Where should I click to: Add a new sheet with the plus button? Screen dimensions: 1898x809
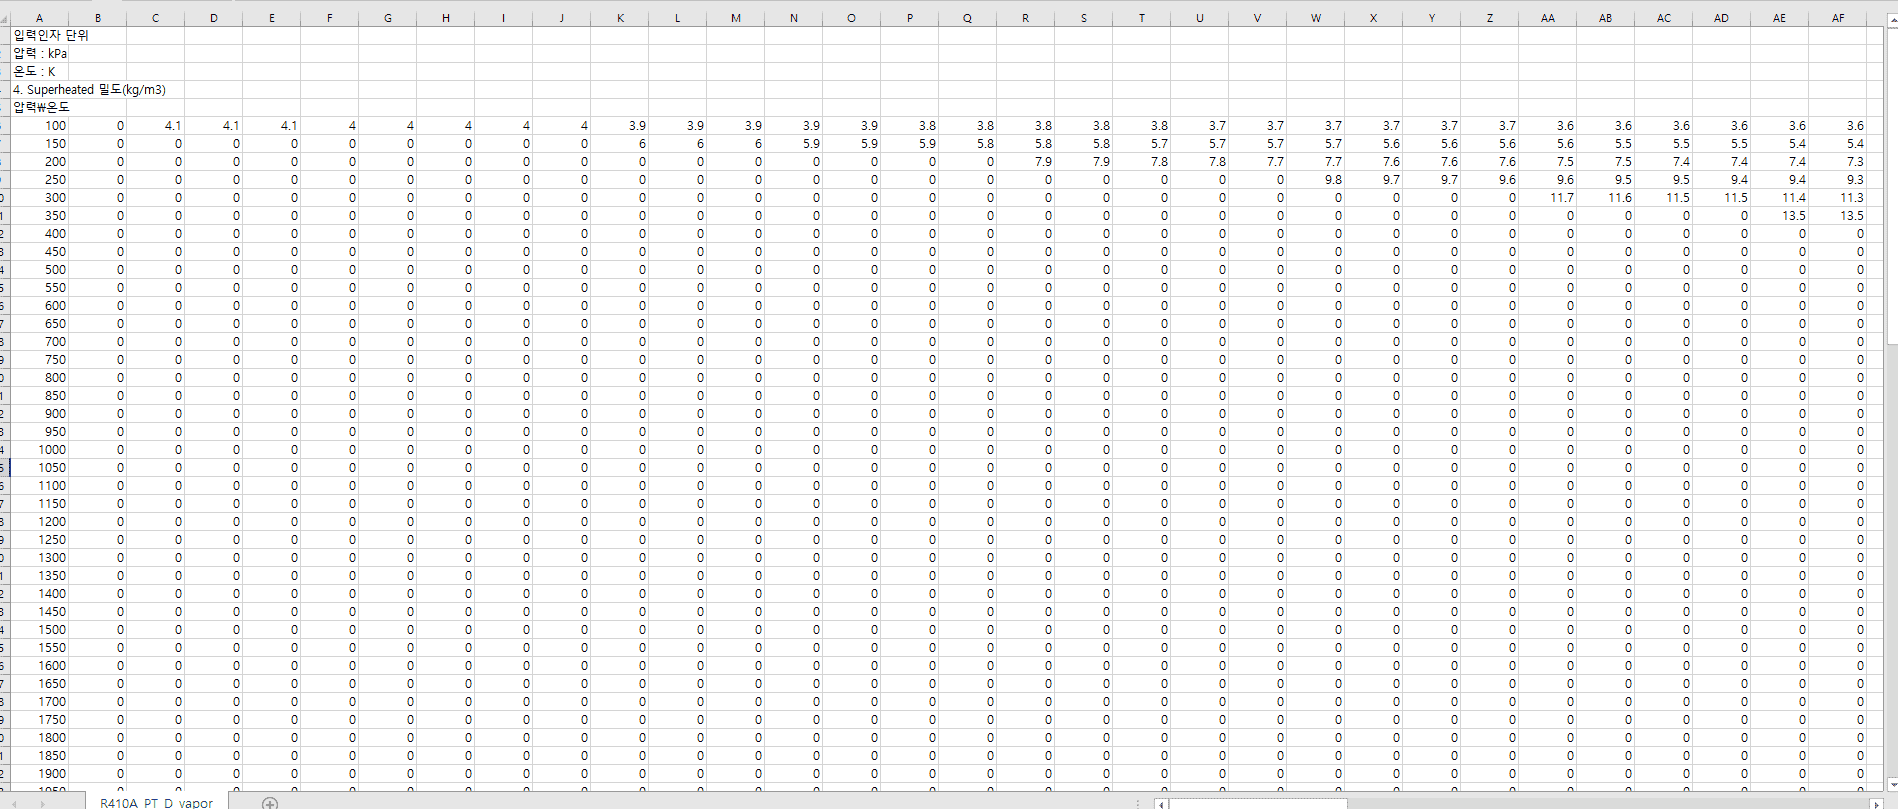click(269, 802)
